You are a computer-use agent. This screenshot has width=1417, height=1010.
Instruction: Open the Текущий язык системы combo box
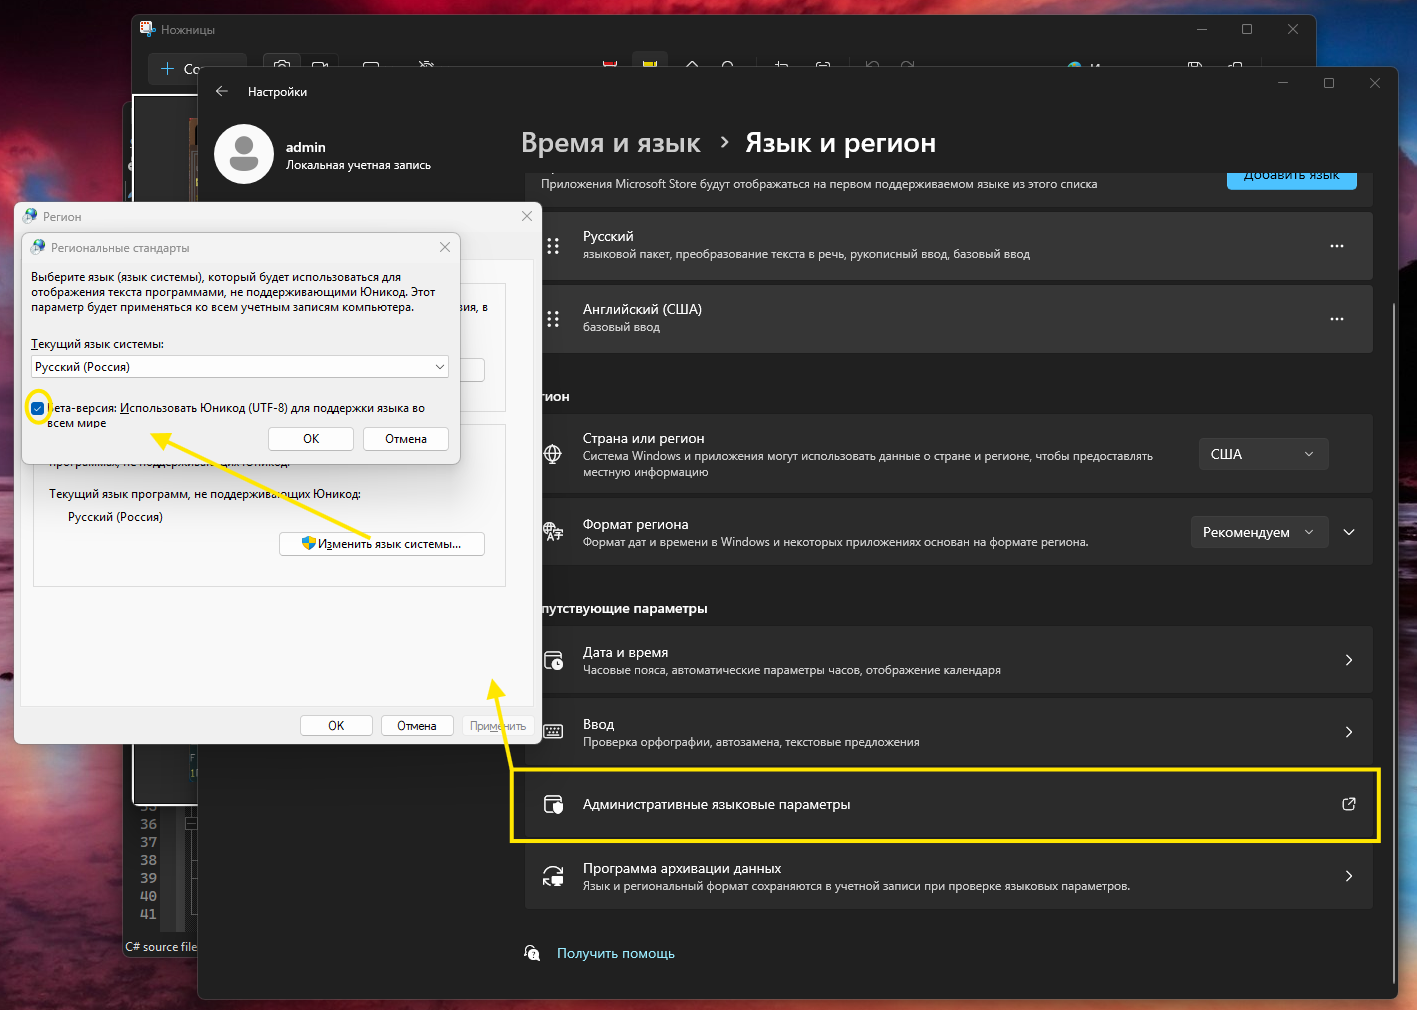(x=240, y=367)
